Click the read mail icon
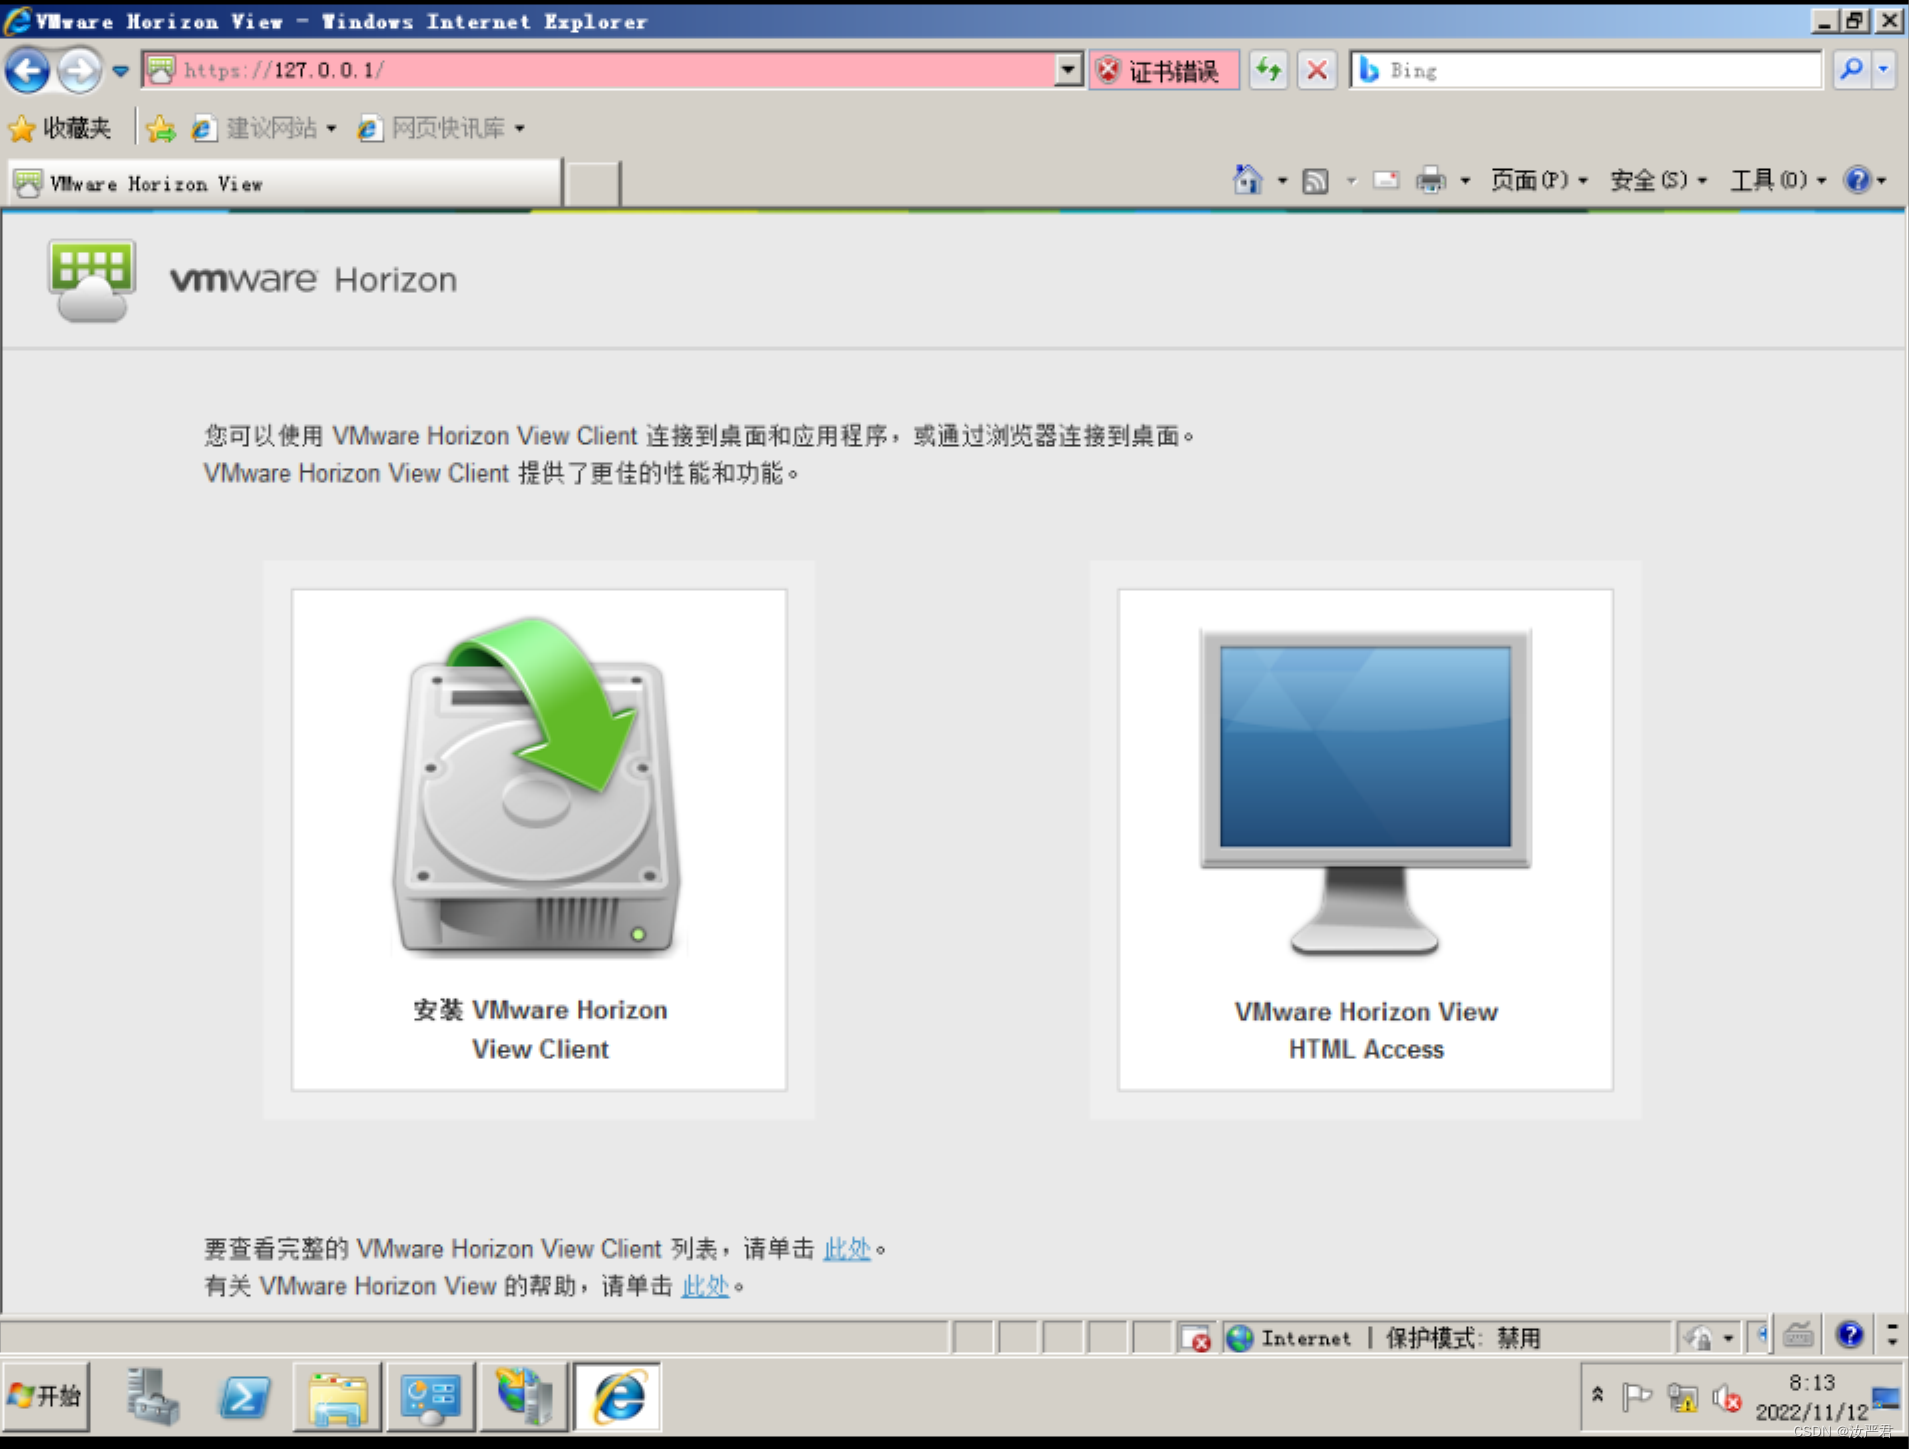 1386,180
